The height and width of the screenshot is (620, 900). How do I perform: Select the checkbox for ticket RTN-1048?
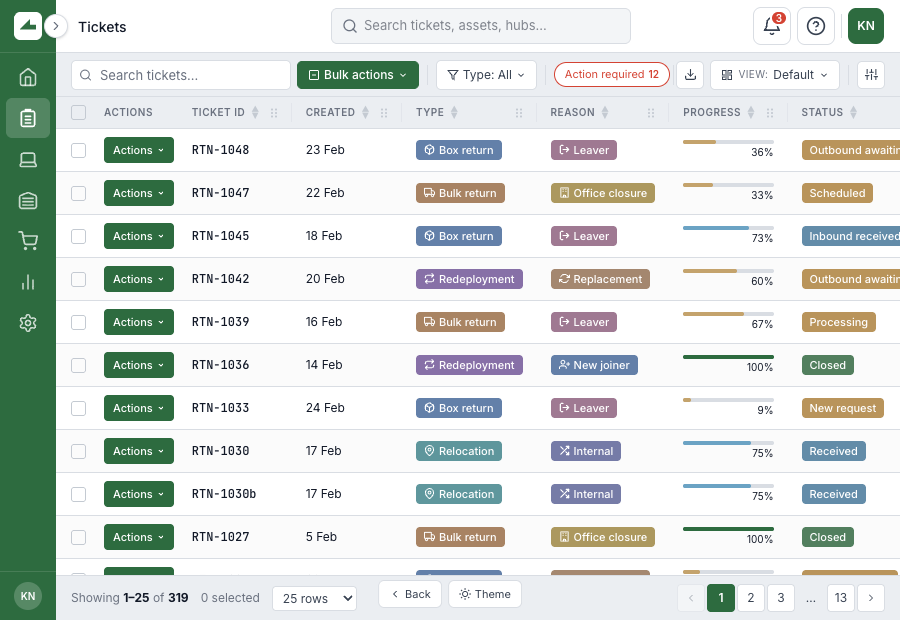[x=78, y=150]
